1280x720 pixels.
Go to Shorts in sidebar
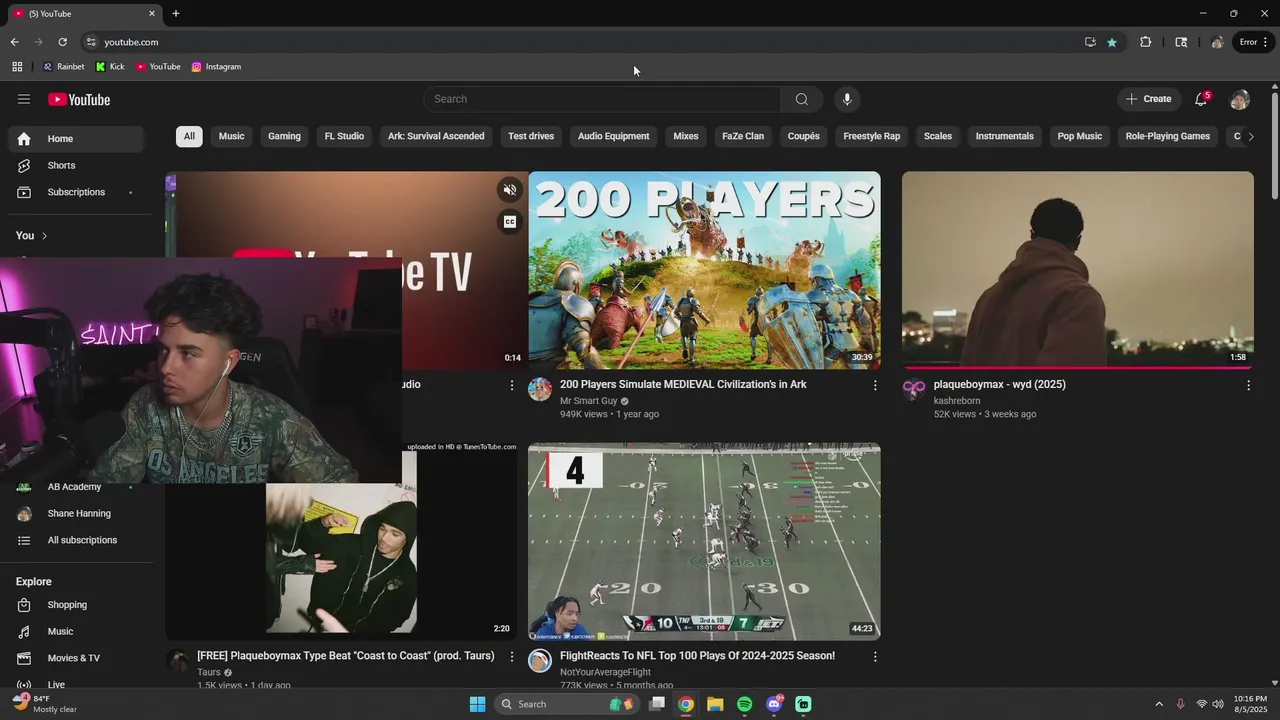[x=76, y=165]
